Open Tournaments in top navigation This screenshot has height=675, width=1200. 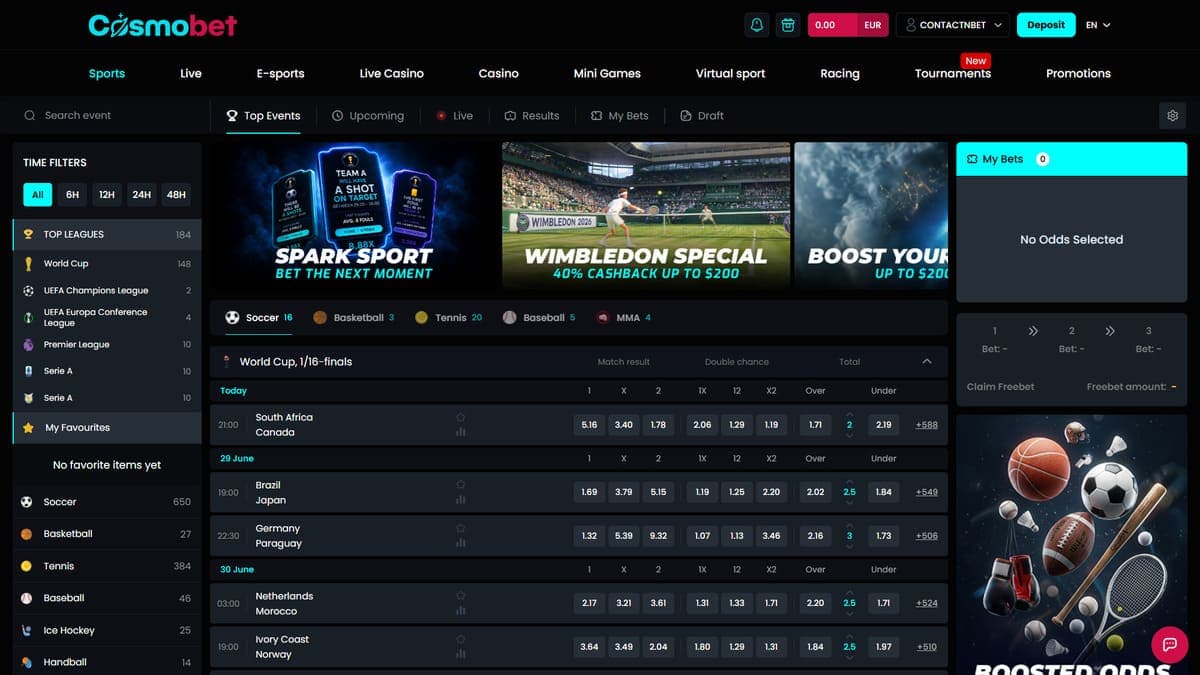[x=953, y=74]
